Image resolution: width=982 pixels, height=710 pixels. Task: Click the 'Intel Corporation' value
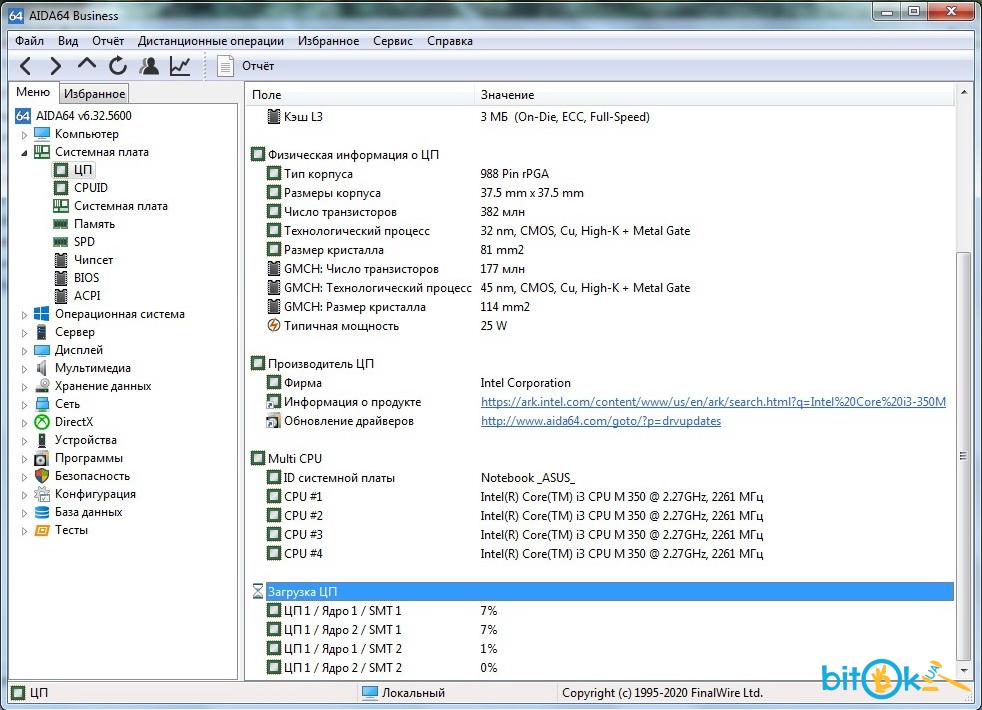525,383
